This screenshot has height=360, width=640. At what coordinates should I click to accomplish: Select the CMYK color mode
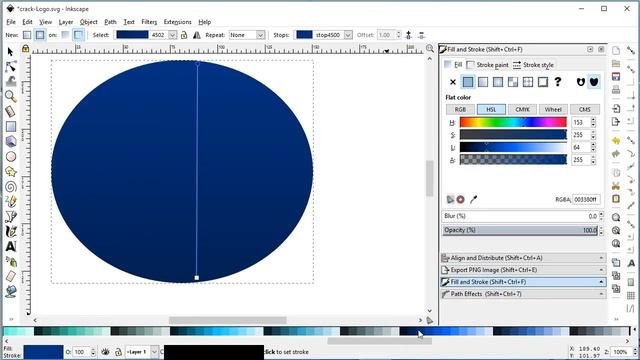click(522, 109)
